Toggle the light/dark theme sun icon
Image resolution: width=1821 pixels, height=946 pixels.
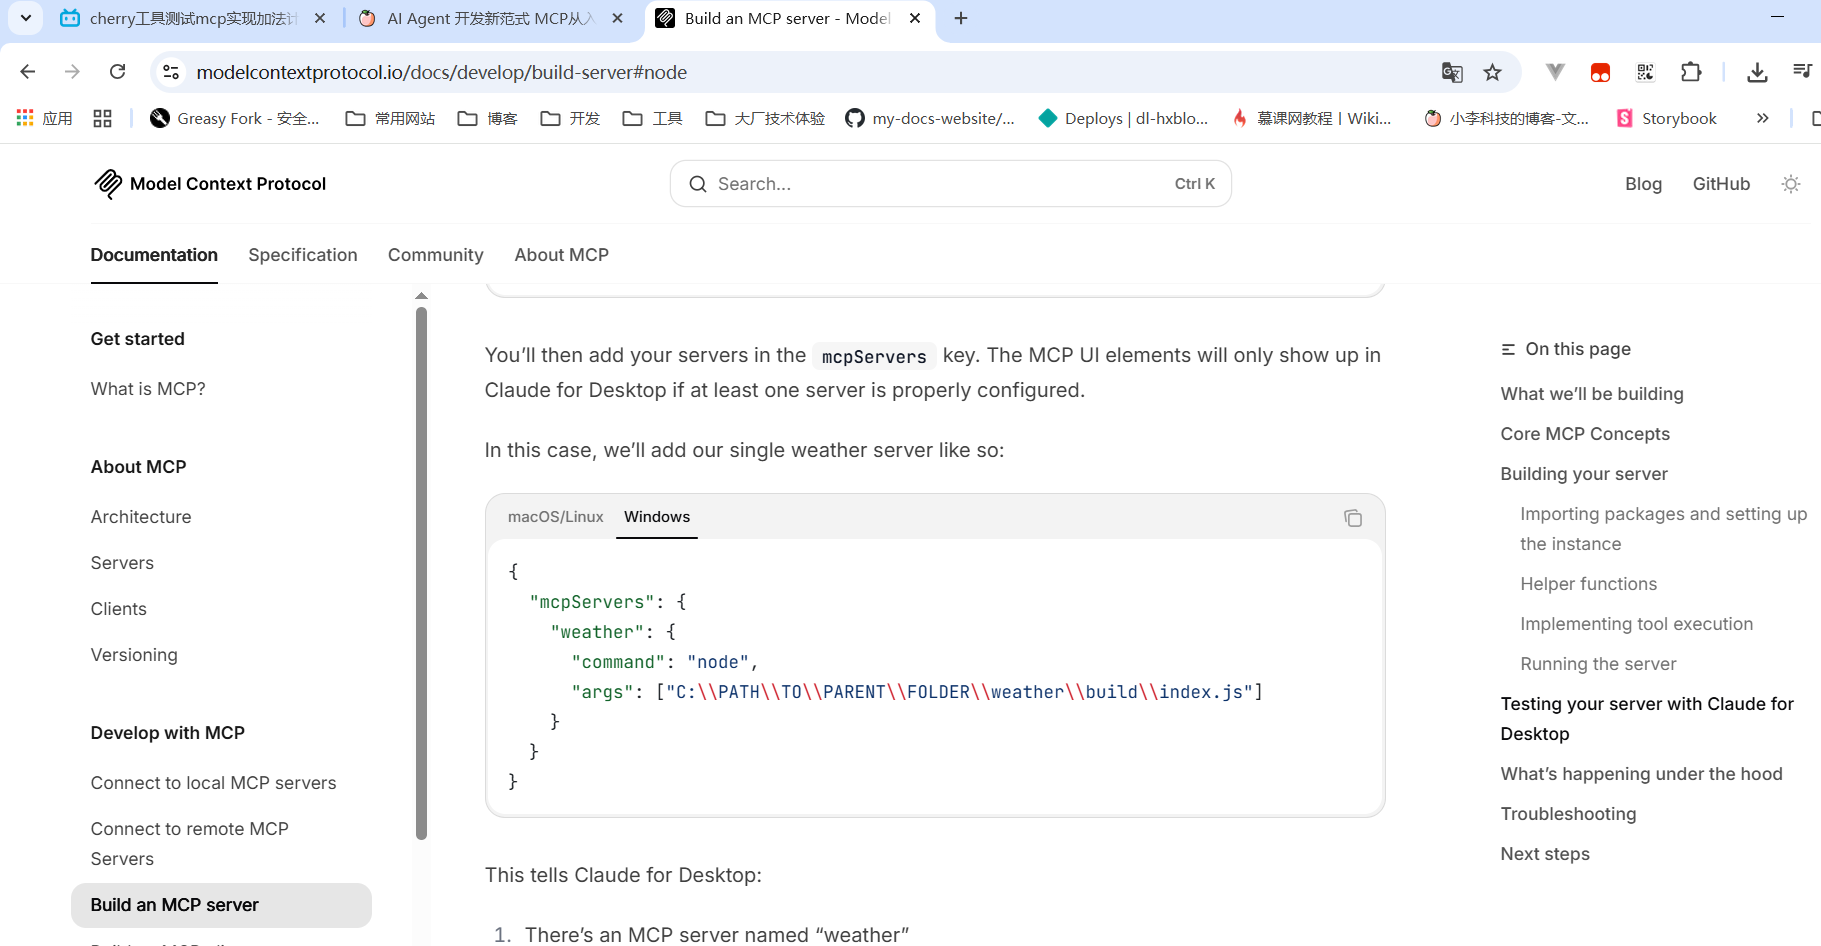tap(1790, 184)
